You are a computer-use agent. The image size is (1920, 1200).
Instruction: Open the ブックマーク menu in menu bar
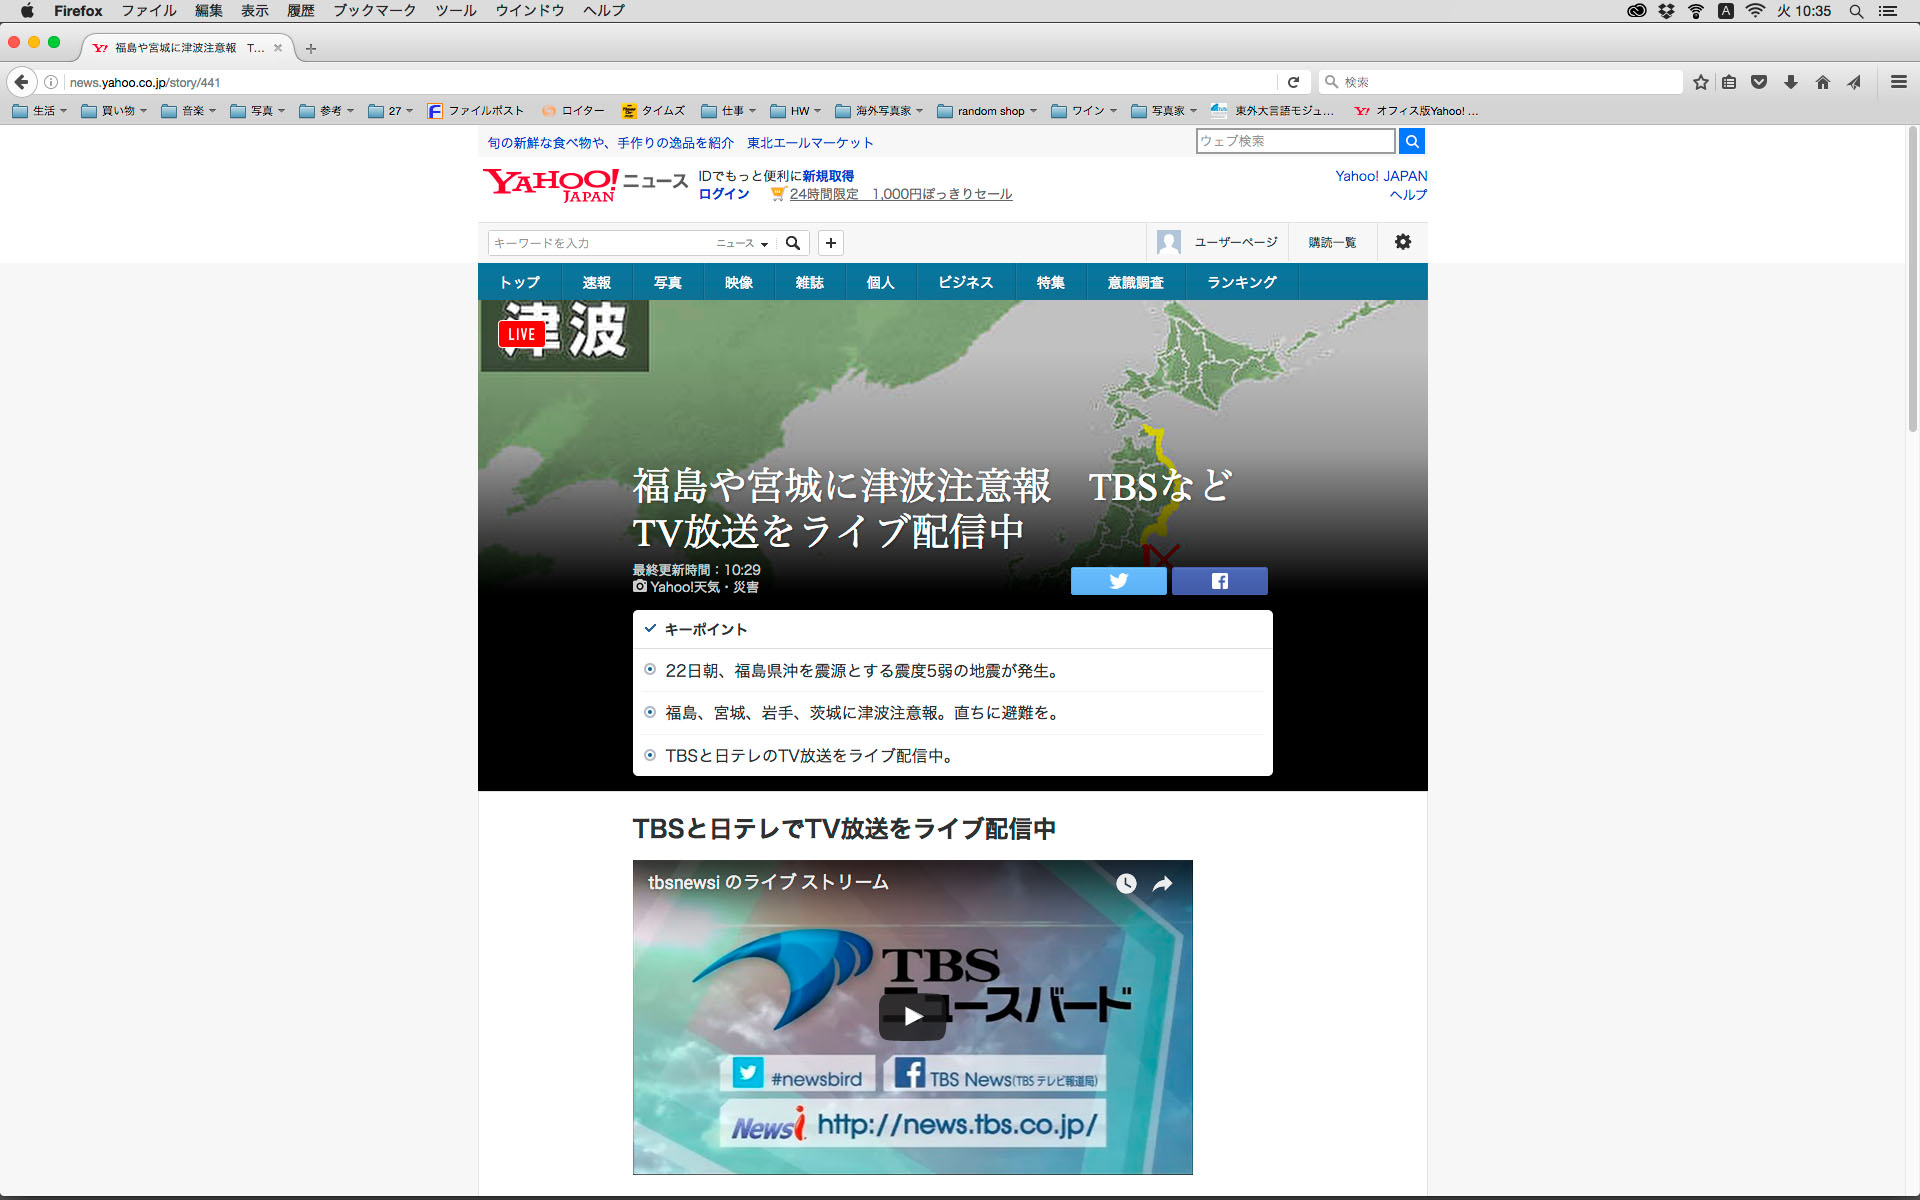click(x=374, y=11)
